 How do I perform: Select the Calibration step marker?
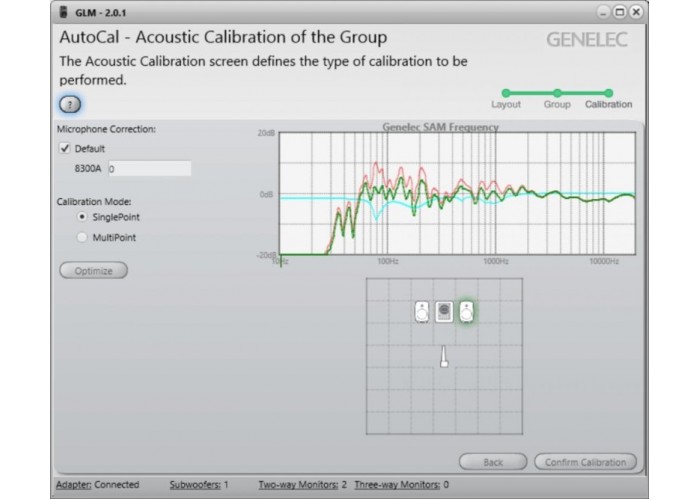(608, 93)
